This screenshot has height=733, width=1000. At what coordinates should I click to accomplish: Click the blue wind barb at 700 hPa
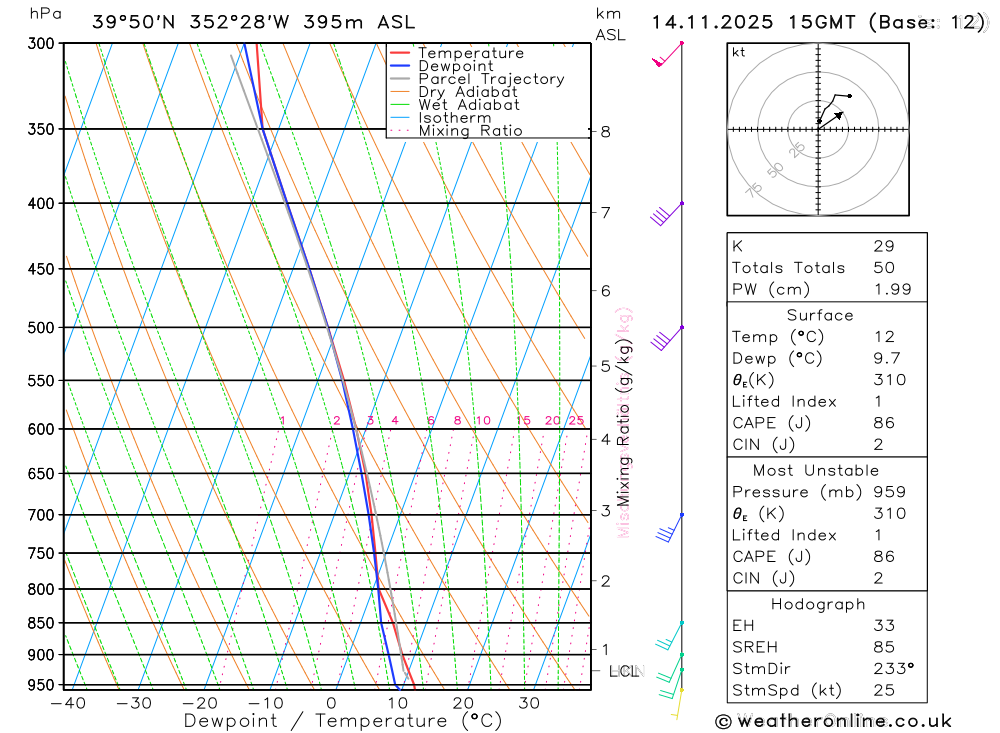pos(670,528)
